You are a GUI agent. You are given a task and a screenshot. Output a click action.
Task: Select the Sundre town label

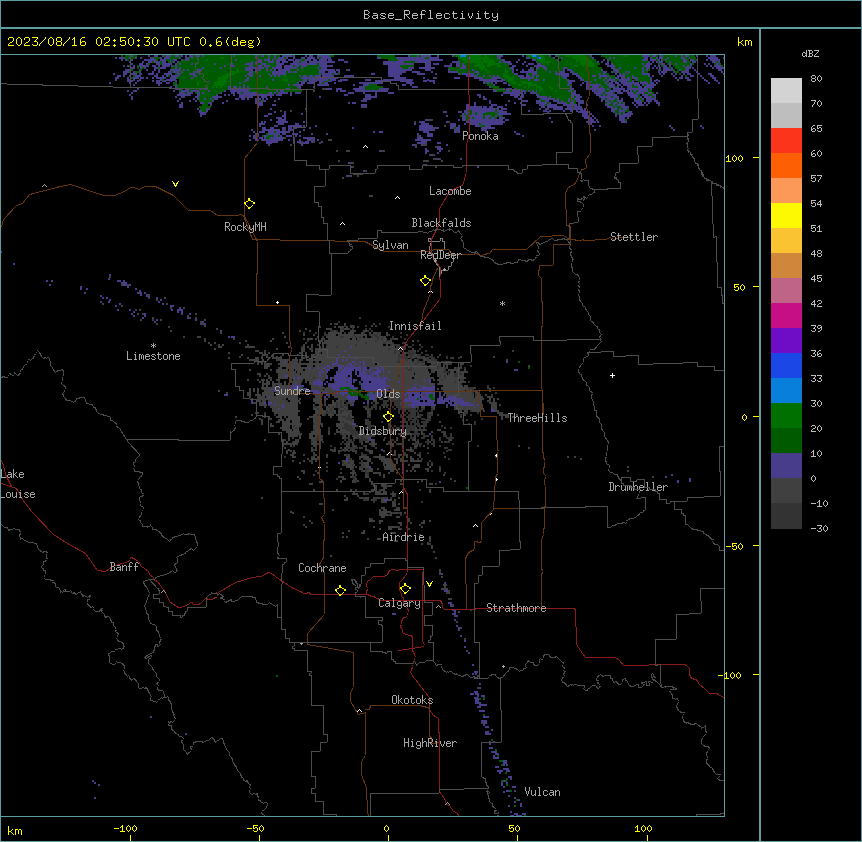[292, 391]
